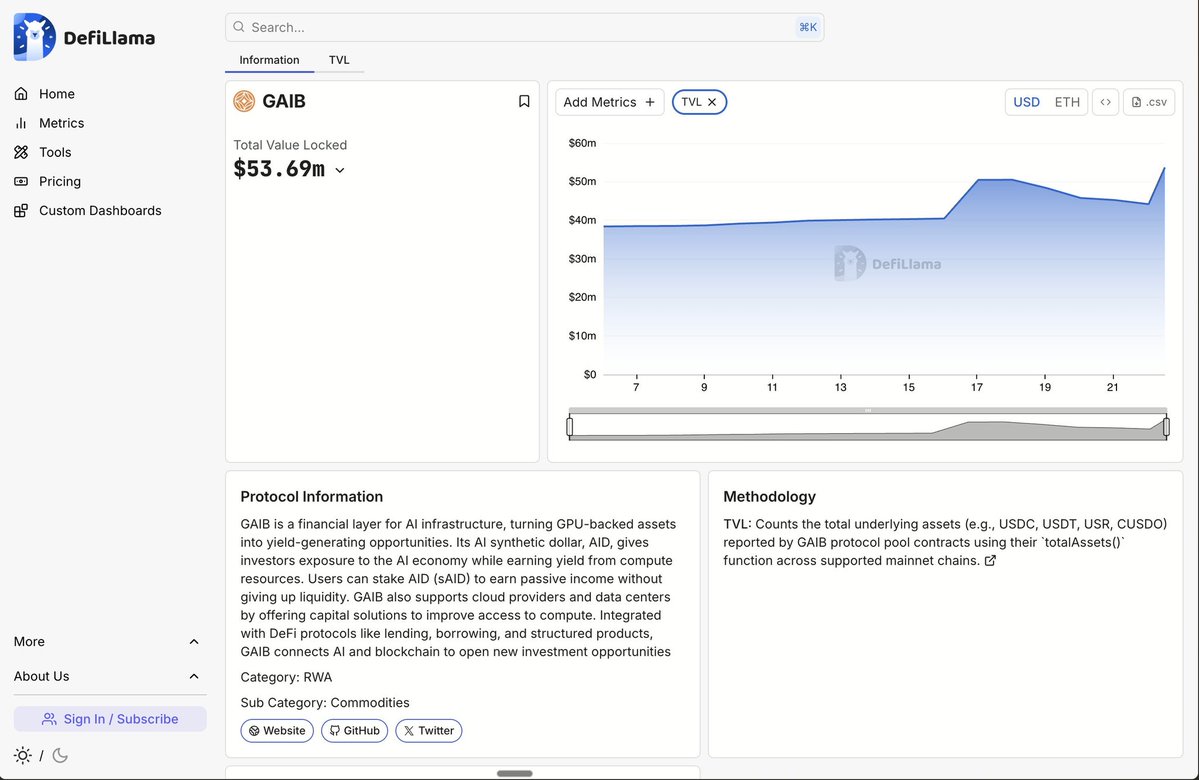Switch to light theme sun icon
Viewport: 1199px width, 780px height.
pyautogui.click(x=23, y=756)
